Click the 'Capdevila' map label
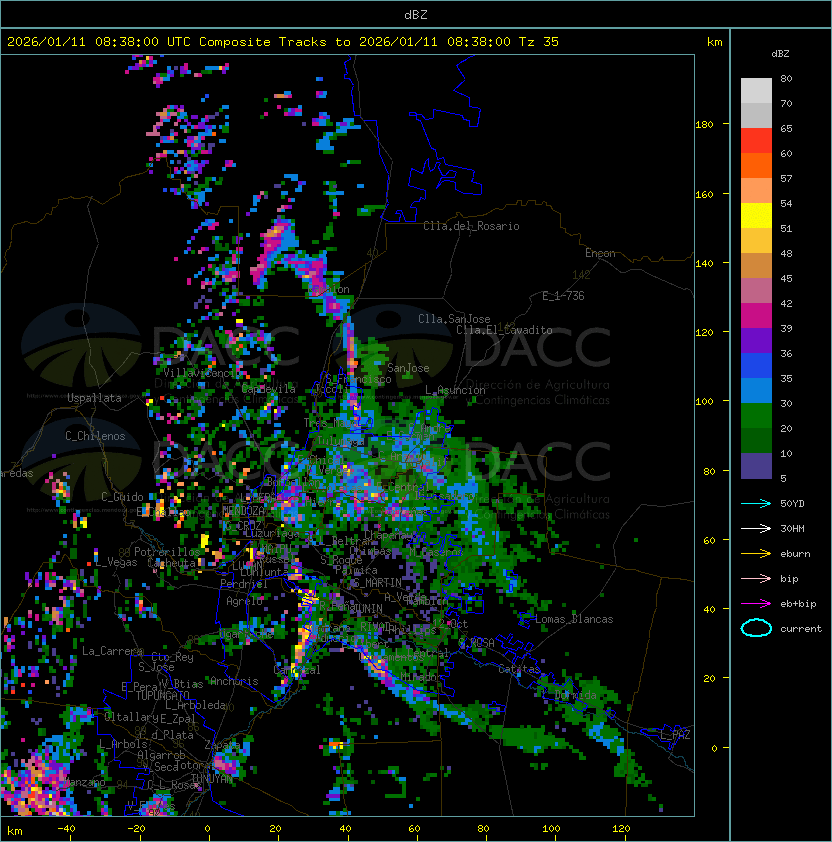Viewport: 832px width, 842px height. coord(269,389)
